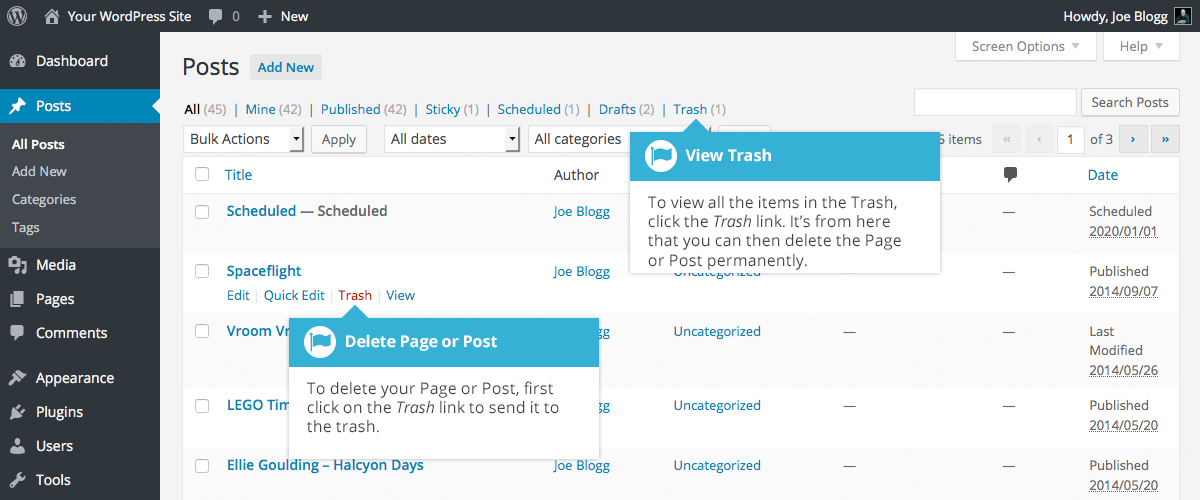Open the home icon for Your WordPress Site
Image resolution: width=1200 pixels, height=500 pixels.
click(x=52, y=16)
